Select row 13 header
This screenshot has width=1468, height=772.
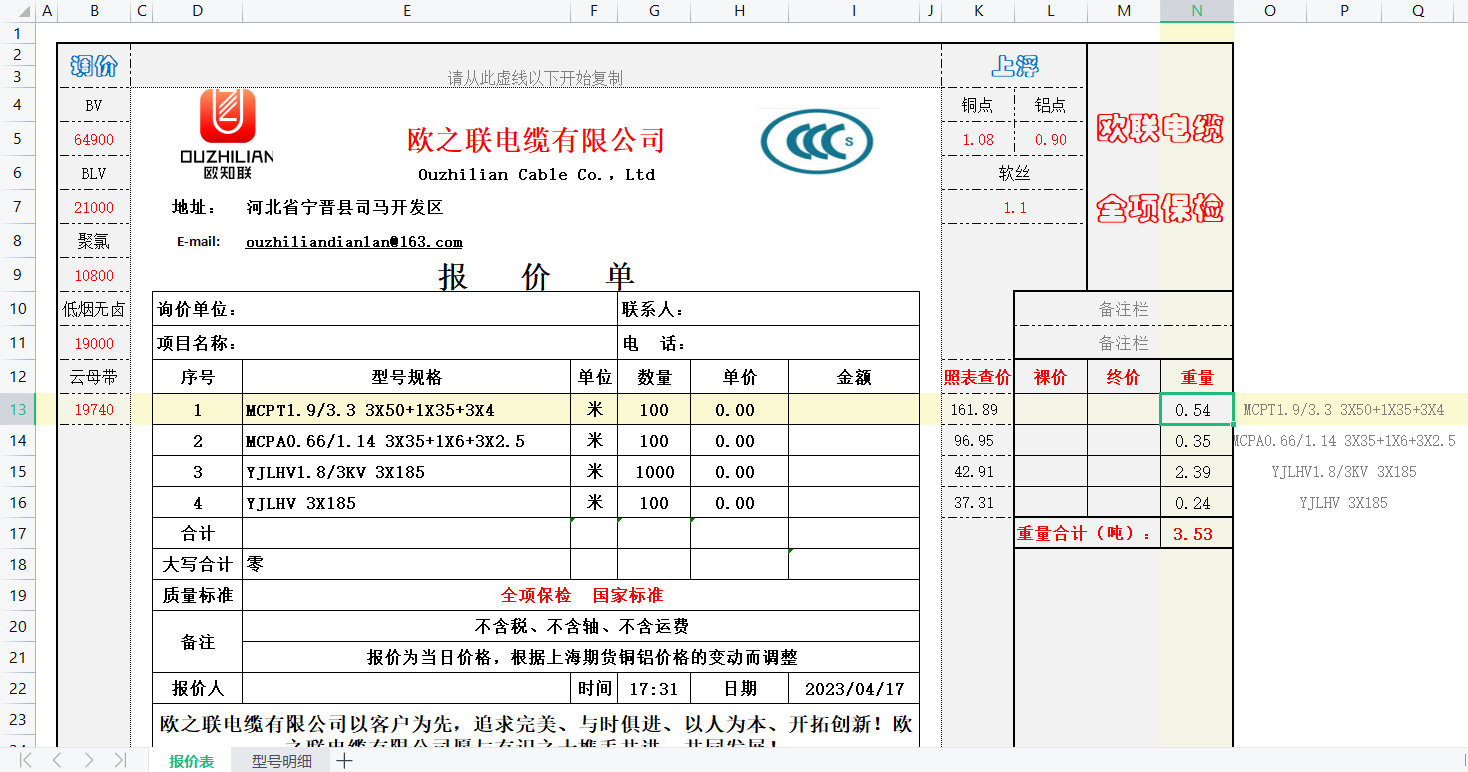(x=17, y=409)
